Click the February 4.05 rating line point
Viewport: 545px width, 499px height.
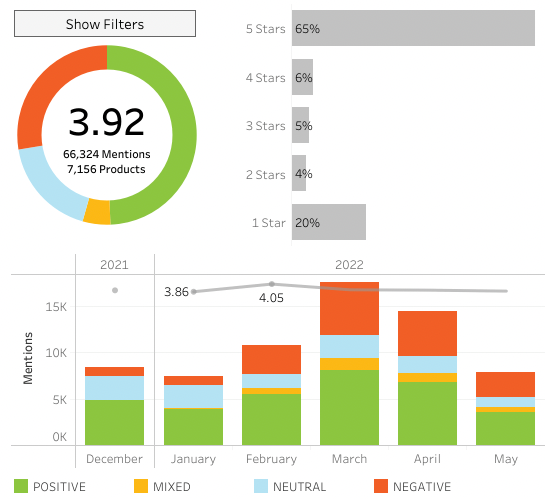click(272, 284)
